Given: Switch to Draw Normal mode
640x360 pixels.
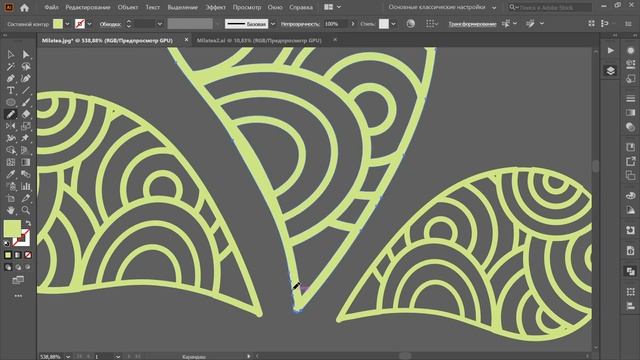Looking at the screenshot, I should pyautogui.click(x=8, y=267).
